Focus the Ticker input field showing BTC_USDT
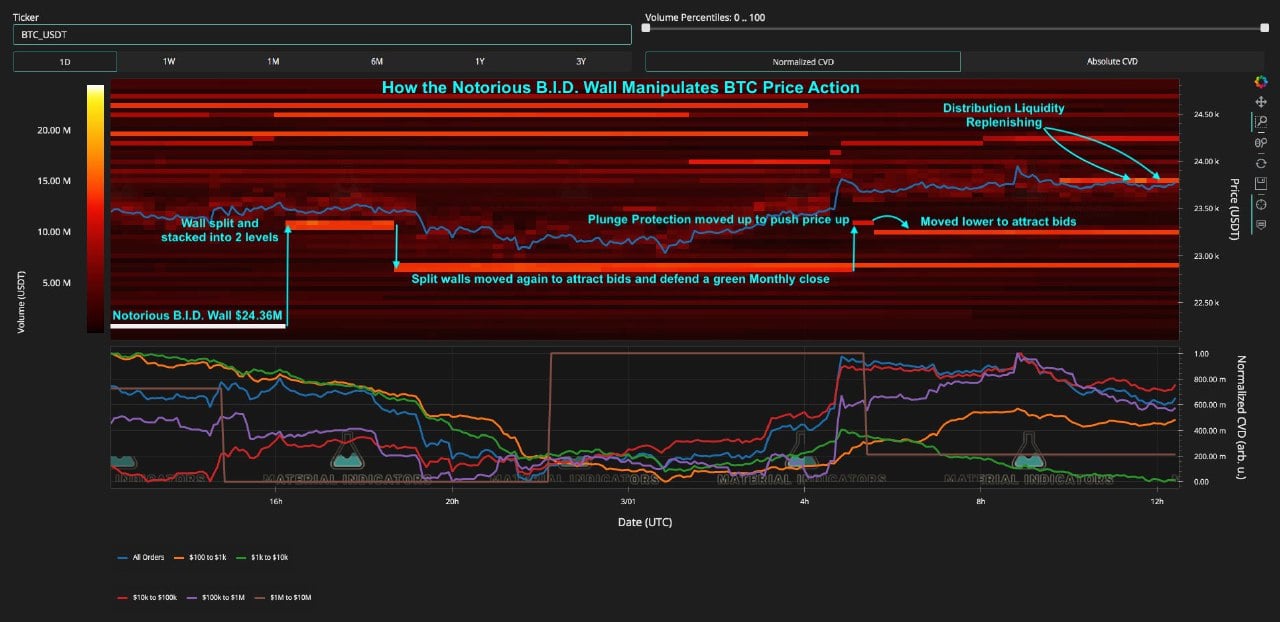Viewport: 1280px width, 622px height. point(322,34)
